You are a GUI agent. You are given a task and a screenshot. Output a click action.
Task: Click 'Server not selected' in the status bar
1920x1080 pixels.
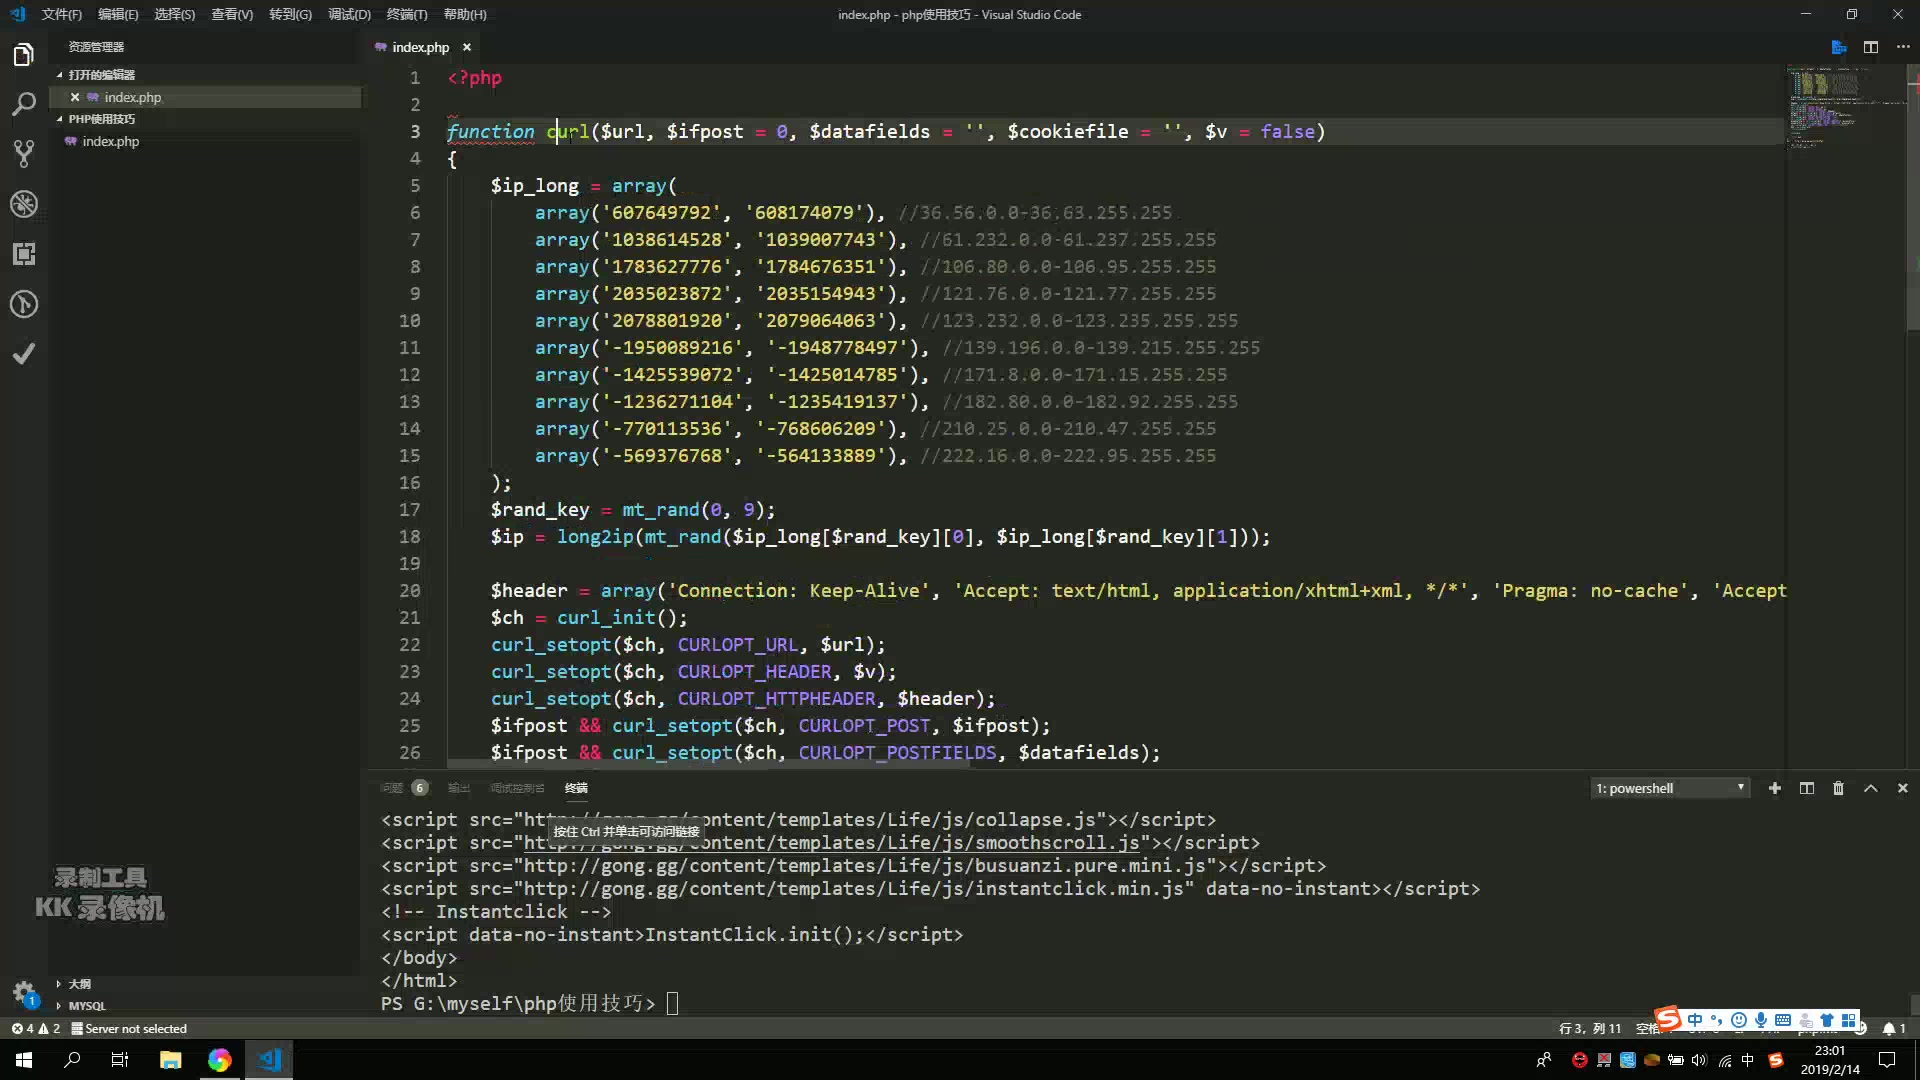129,1028
